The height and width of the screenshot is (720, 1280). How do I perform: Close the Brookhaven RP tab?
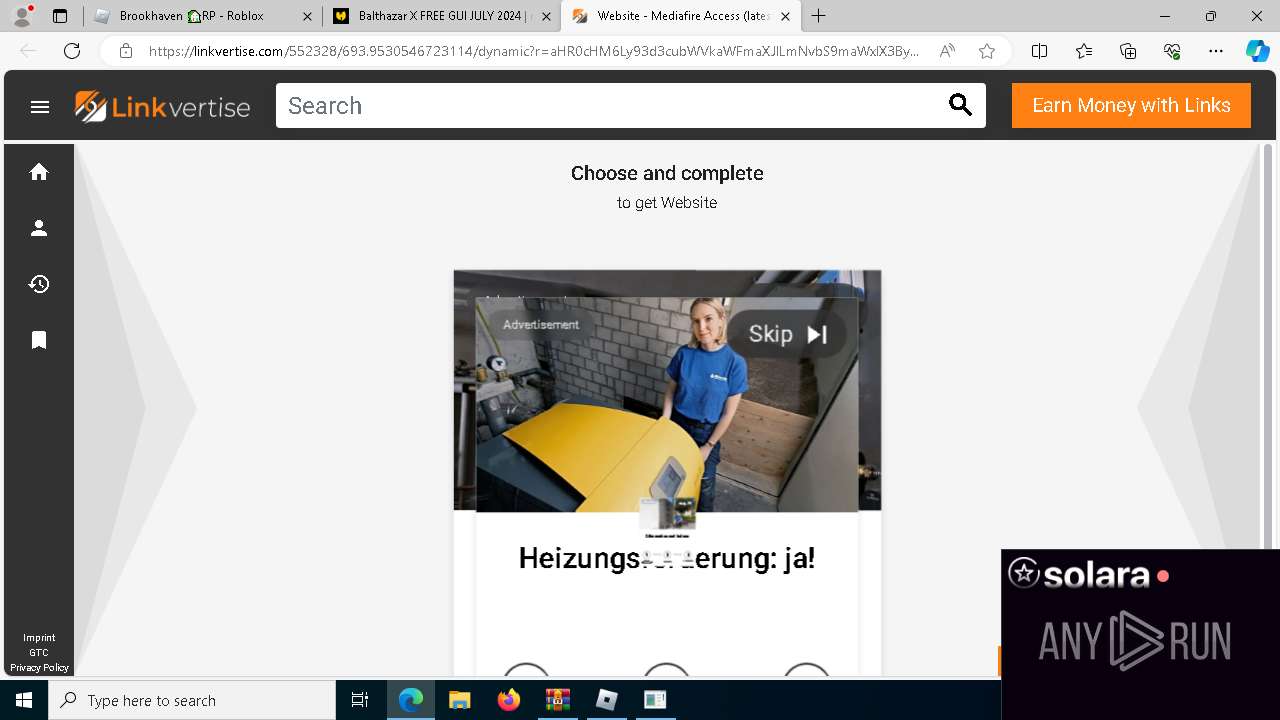pos(307,16)
